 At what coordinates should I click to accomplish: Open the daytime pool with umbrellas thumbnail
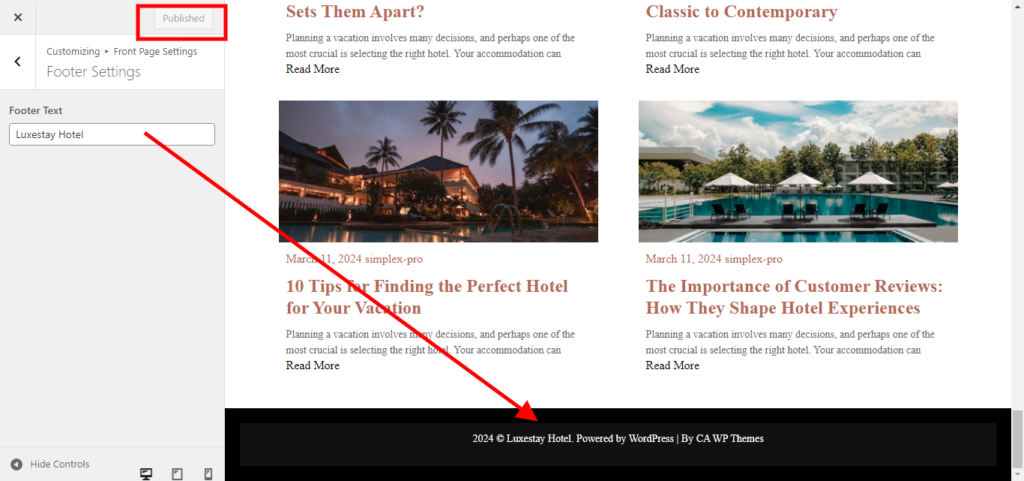pos(798,171)
